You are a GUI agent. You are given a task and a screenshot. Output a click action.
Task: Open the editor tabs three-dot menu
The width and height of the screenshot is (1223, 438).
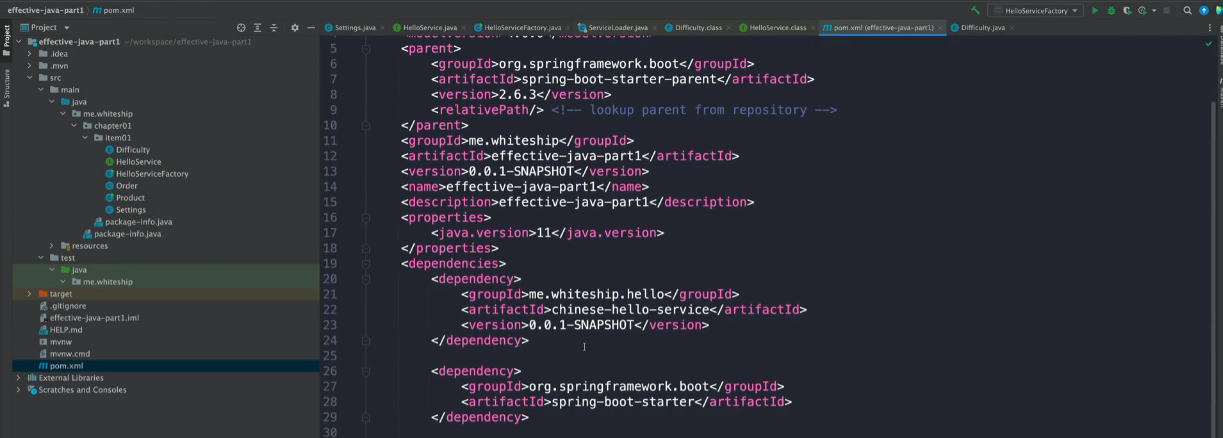(1208, 28)
